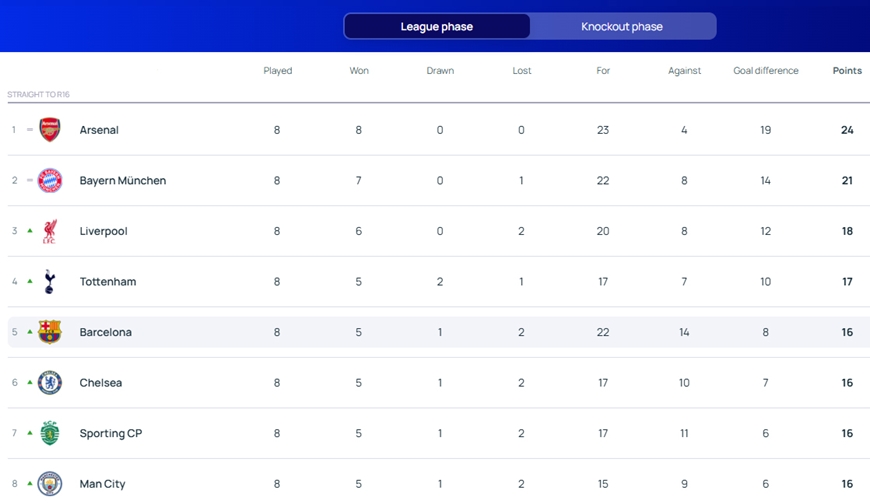Click the Arsenal club crest
870x504 pixels.
(50, 130)
